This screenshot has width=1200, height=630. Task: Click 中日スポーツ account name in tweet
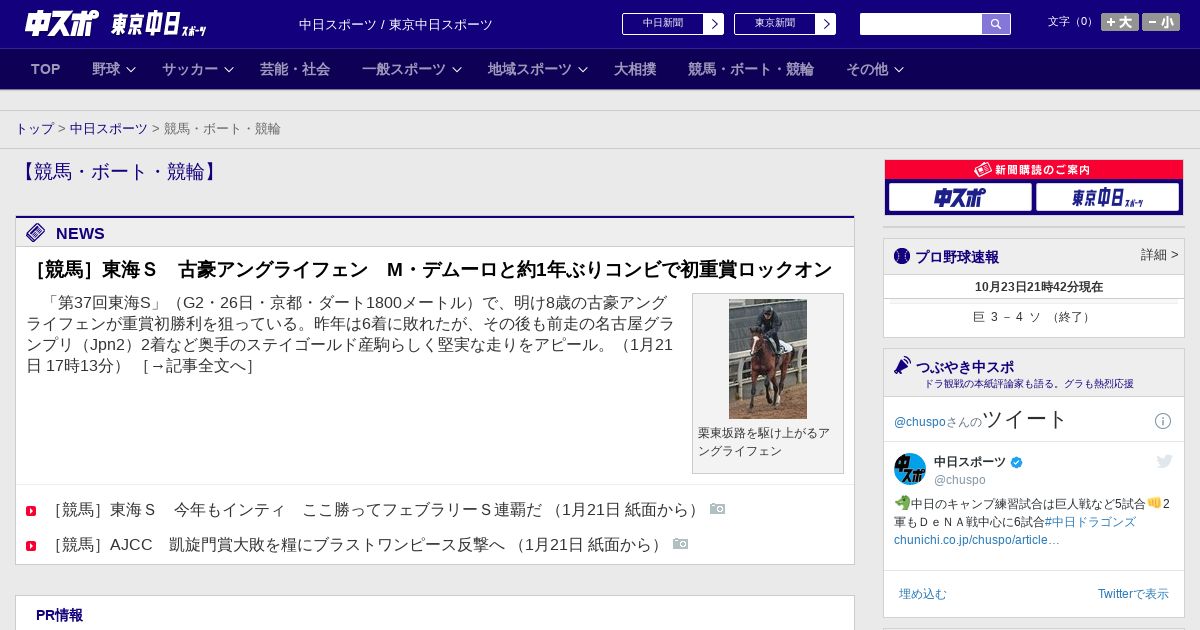(x=970, y=462)
